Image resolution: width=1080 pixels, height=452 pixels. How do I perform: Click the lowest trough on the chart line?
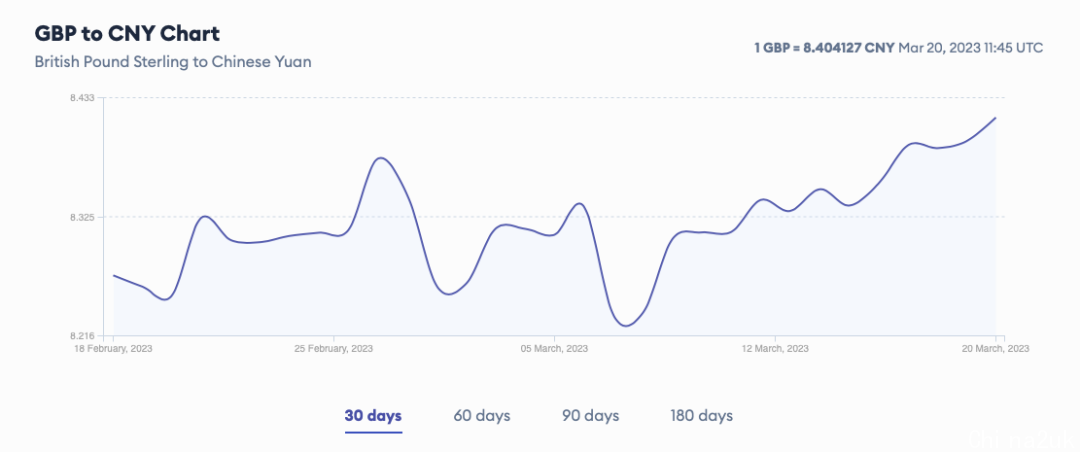tap(625, 325)
